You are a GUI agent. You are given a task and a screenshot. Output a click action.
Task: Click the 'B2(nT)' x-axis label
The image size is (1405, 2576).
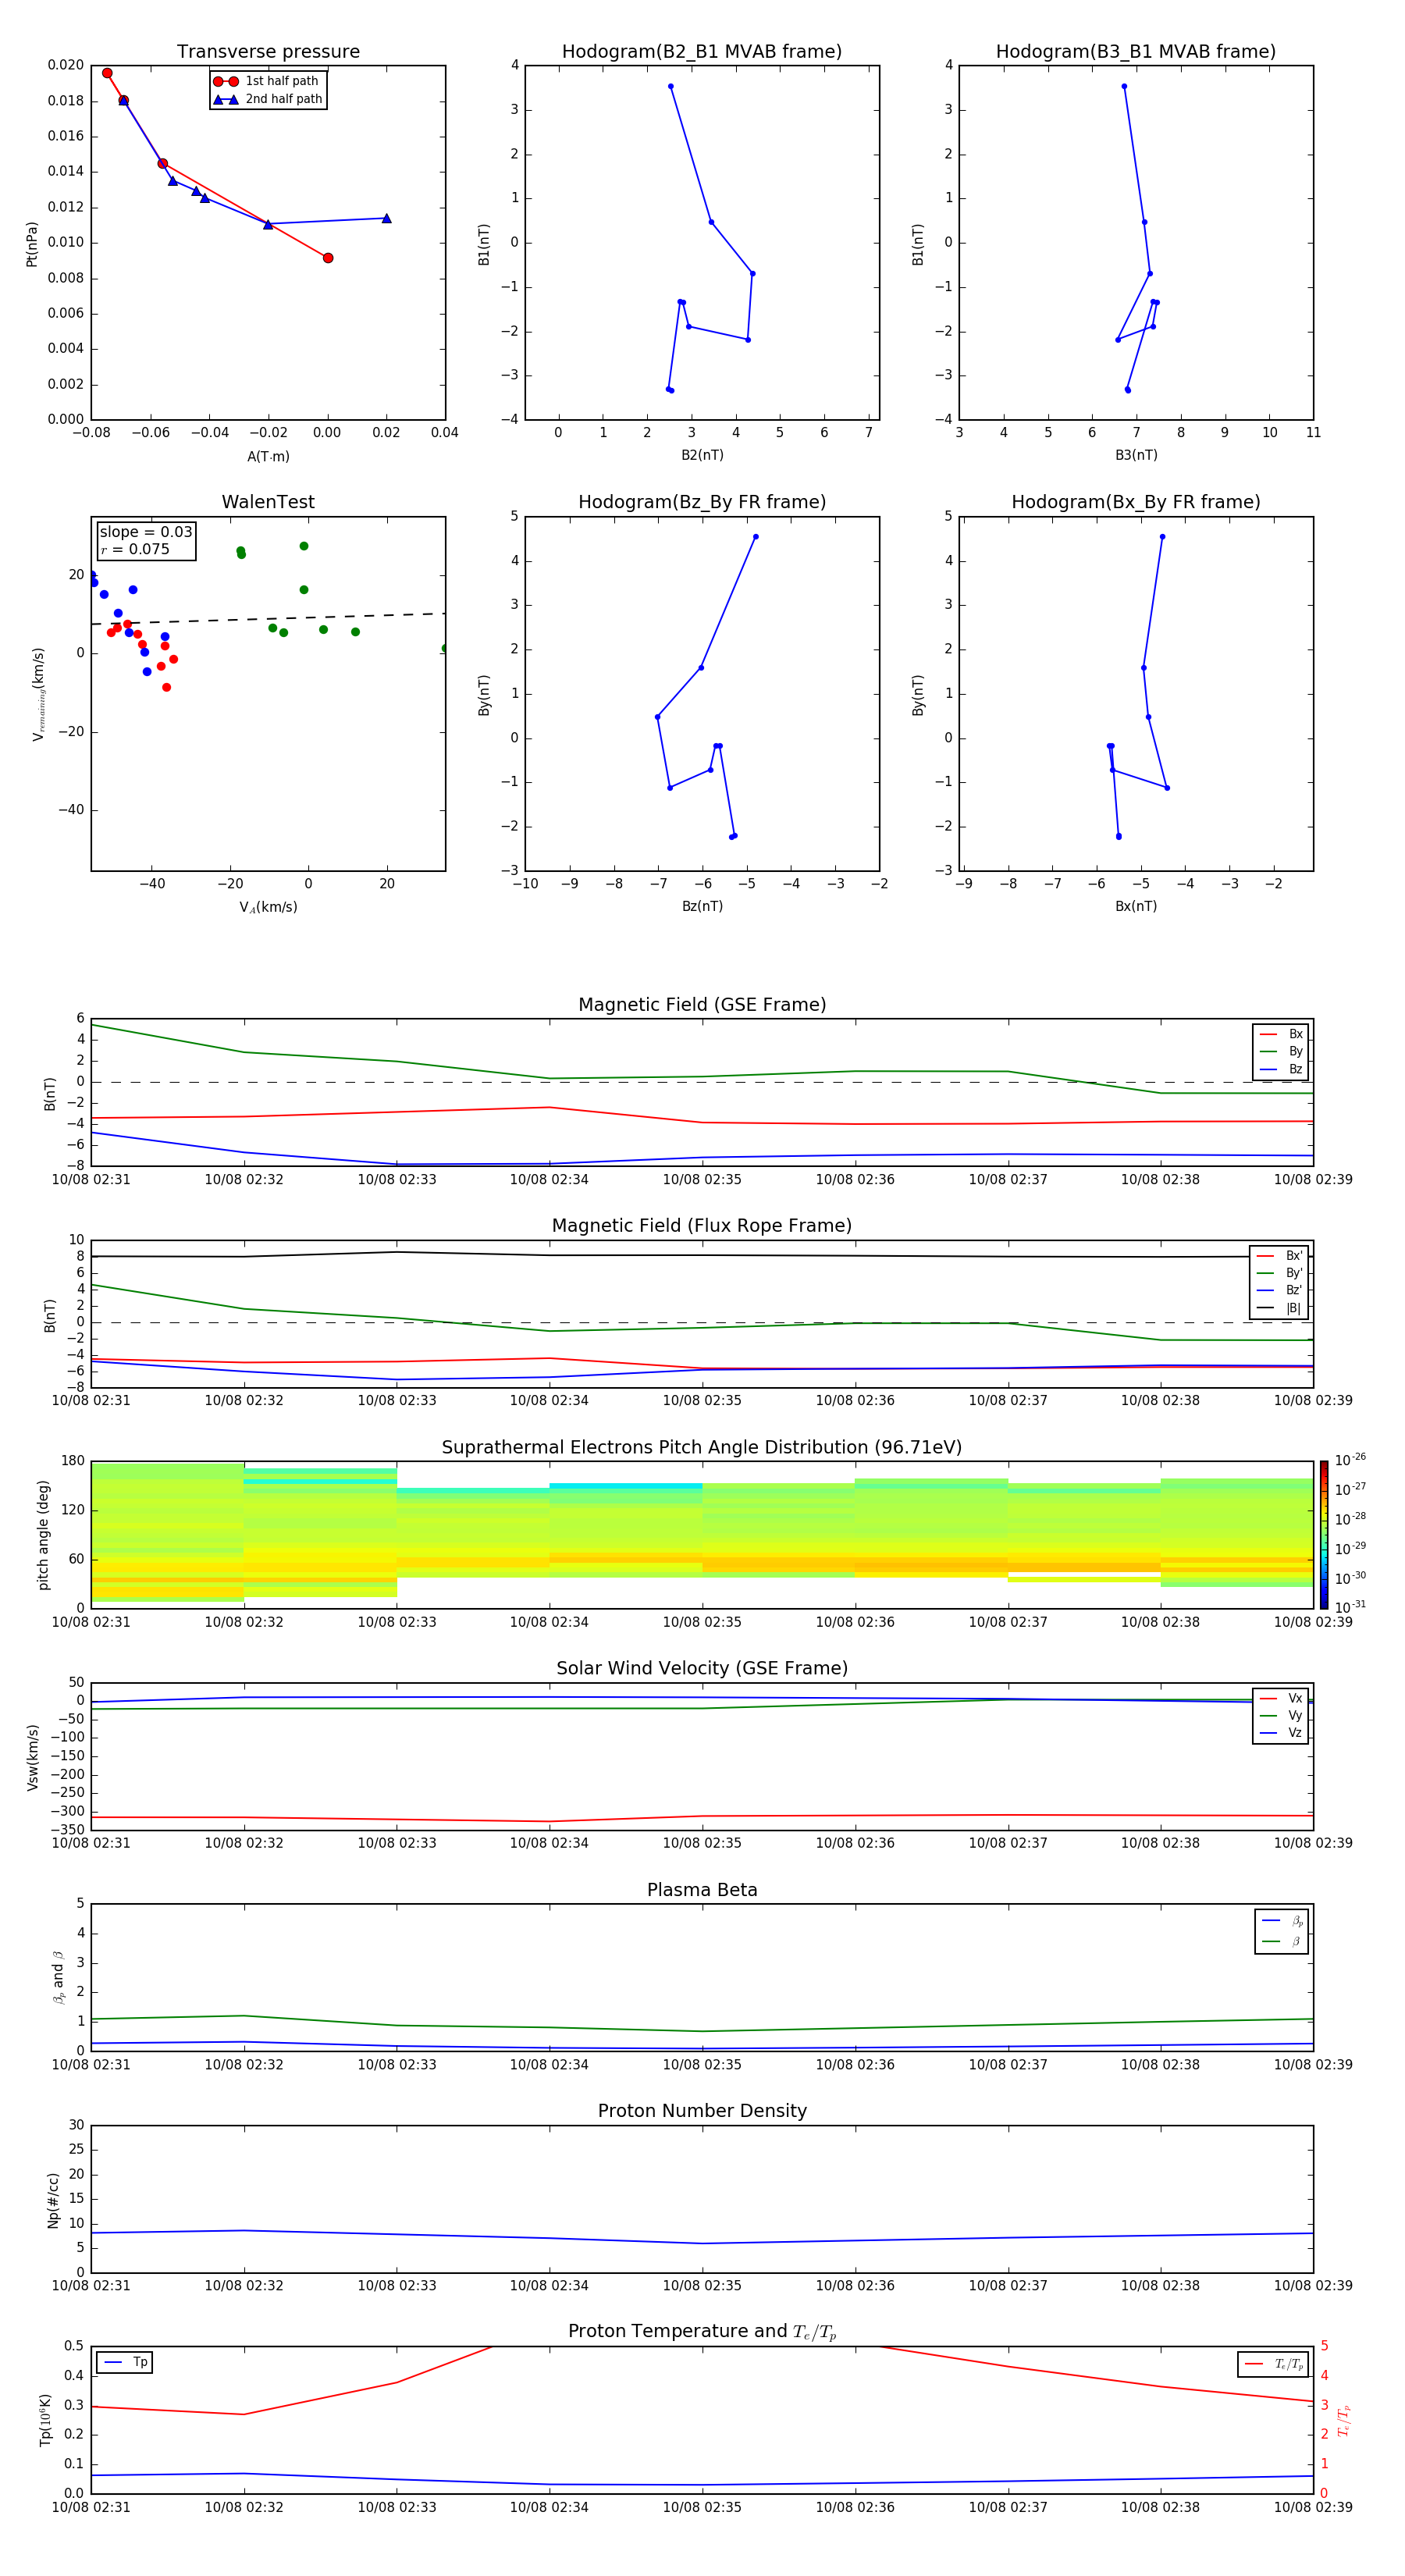pos(702,455)
